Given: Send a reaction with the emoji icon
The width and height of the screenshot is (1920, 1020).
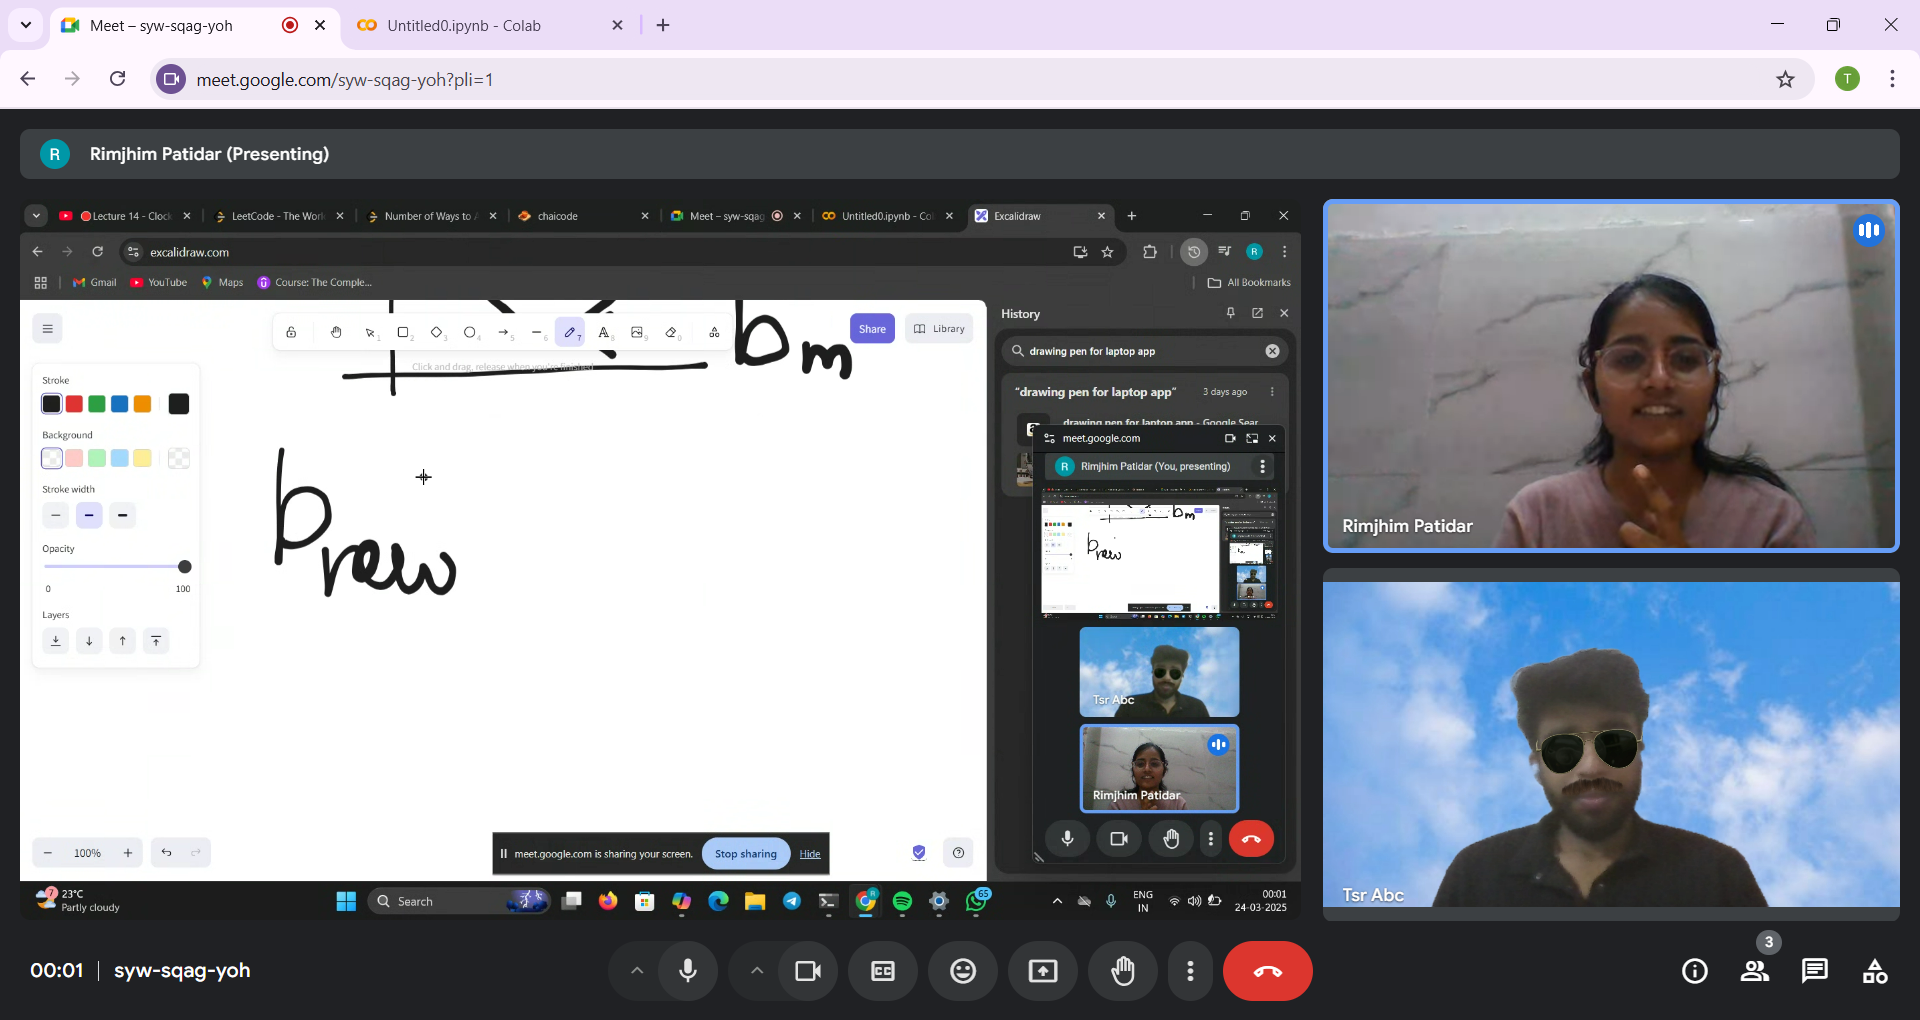Looking at the screenshot, I should click(x=963, y=971).
